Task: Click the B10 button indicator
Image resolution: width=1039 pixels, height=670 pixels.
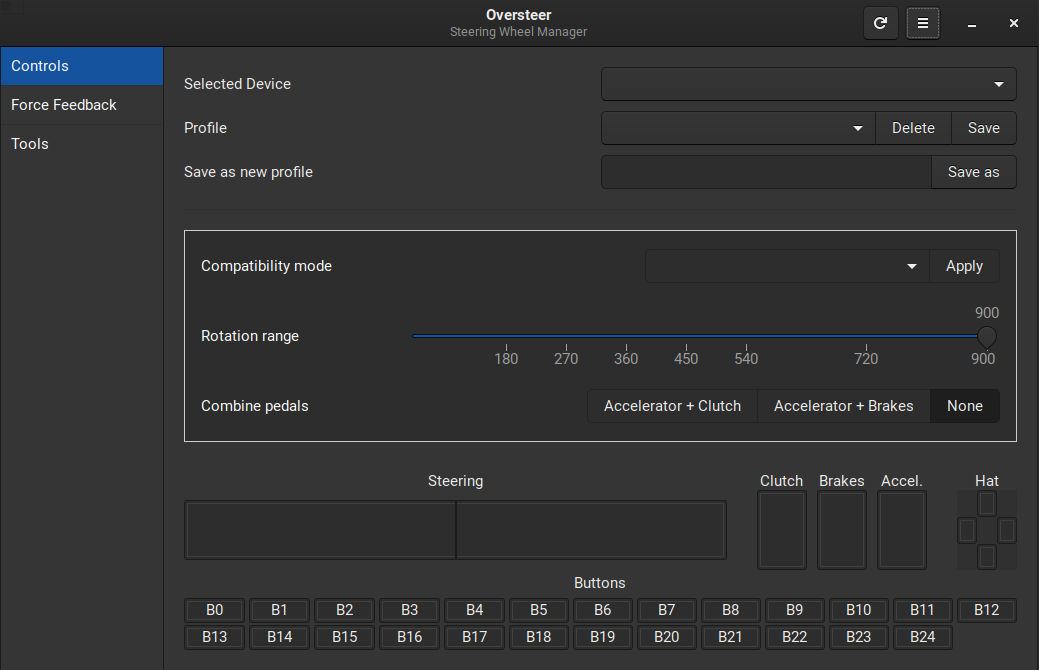Action: 859,610
